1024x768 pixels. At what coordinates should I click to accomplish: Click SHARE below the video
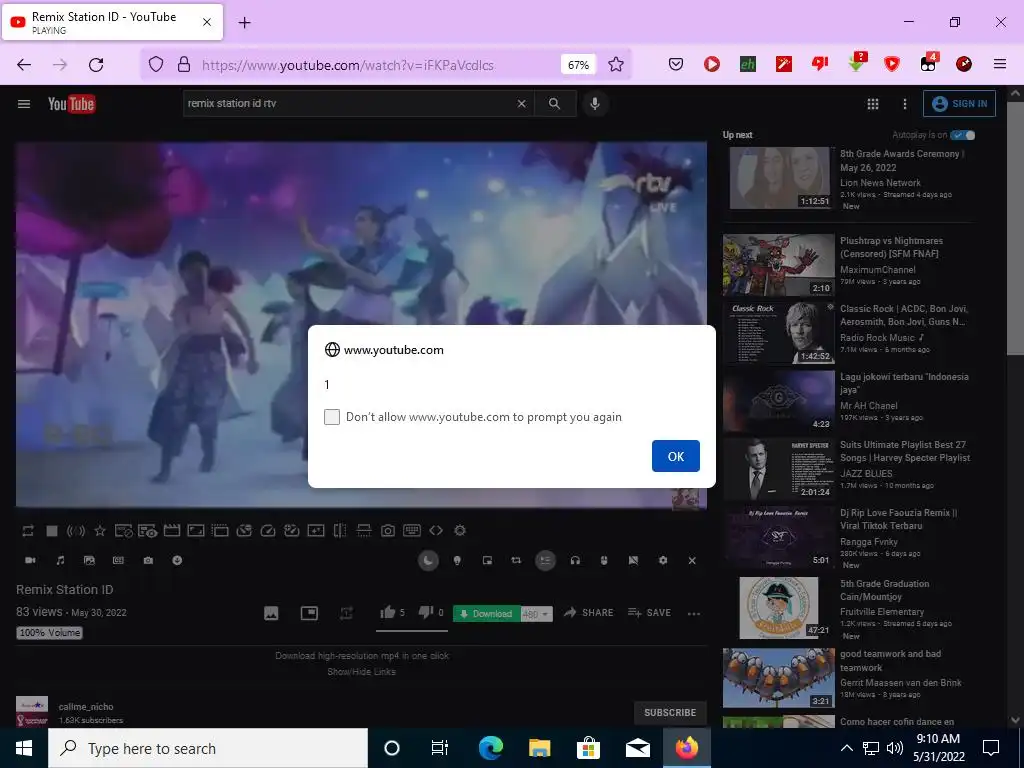point(588,613)
